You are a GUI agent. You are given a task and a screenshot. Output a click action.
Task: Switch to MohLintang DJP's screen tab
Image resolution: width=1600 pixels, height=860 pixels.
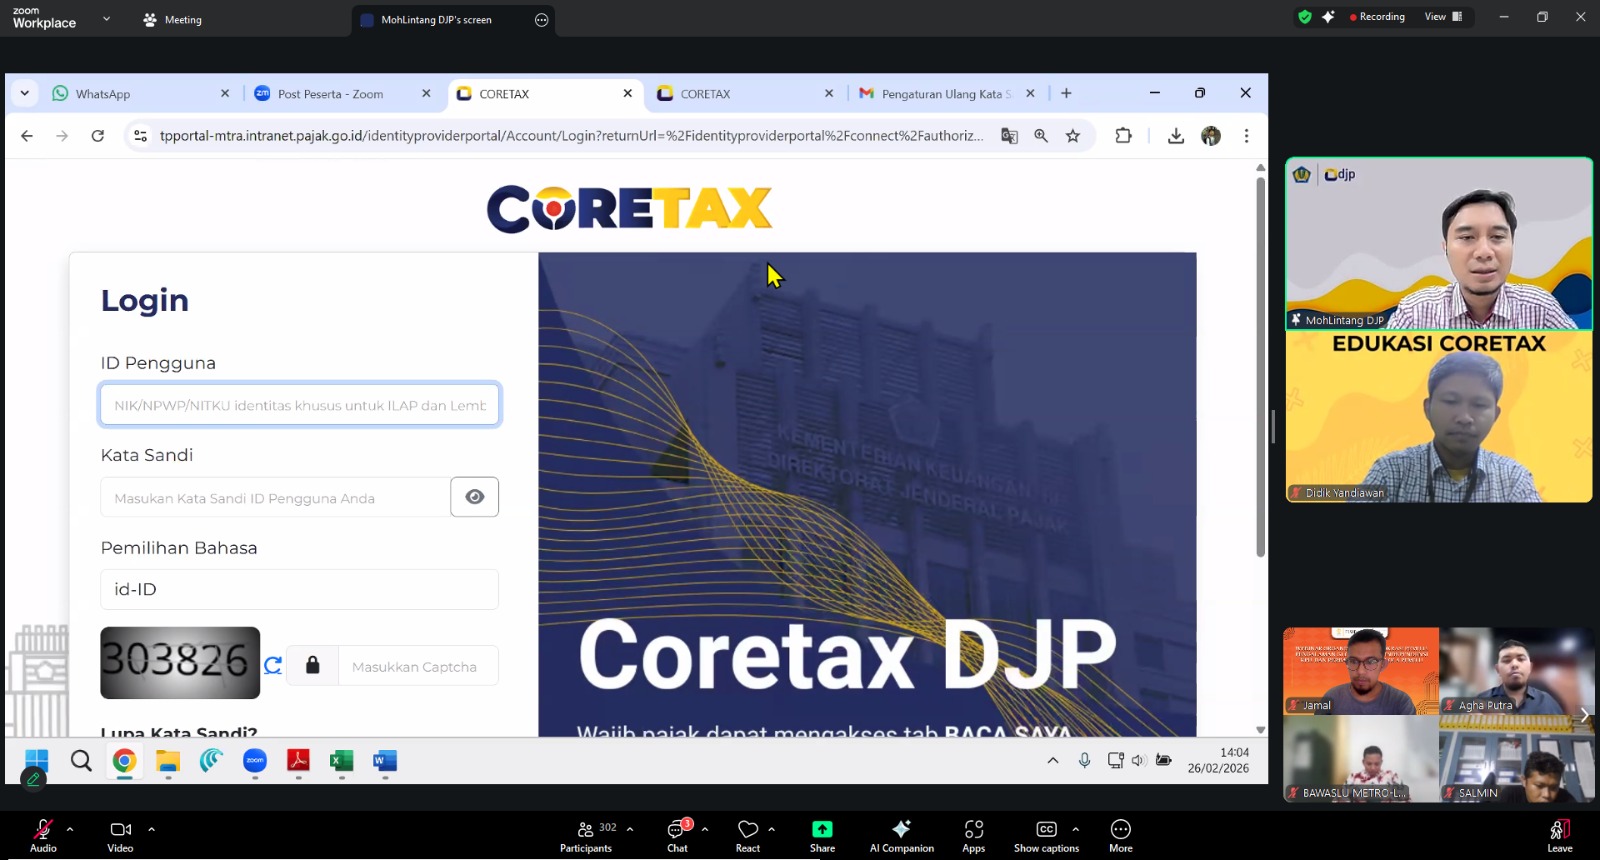pyautogui.click(x=436, y=20)
